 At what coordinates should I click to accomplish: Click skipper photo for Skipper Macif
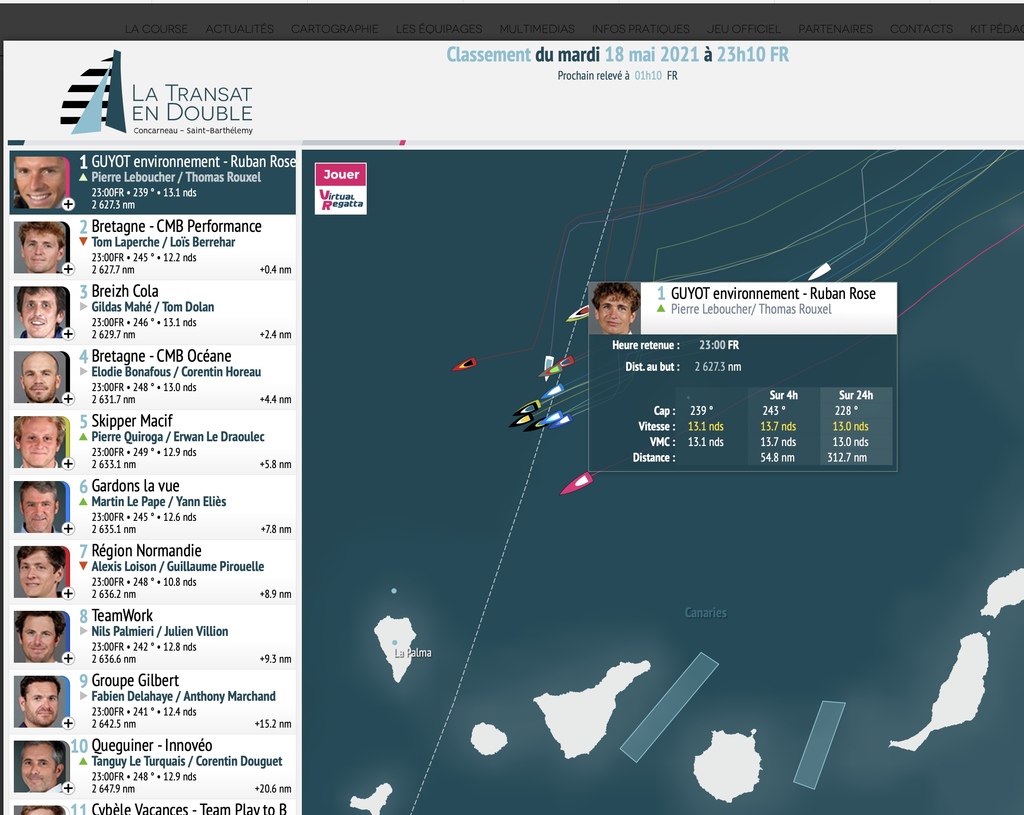[41, 441]
